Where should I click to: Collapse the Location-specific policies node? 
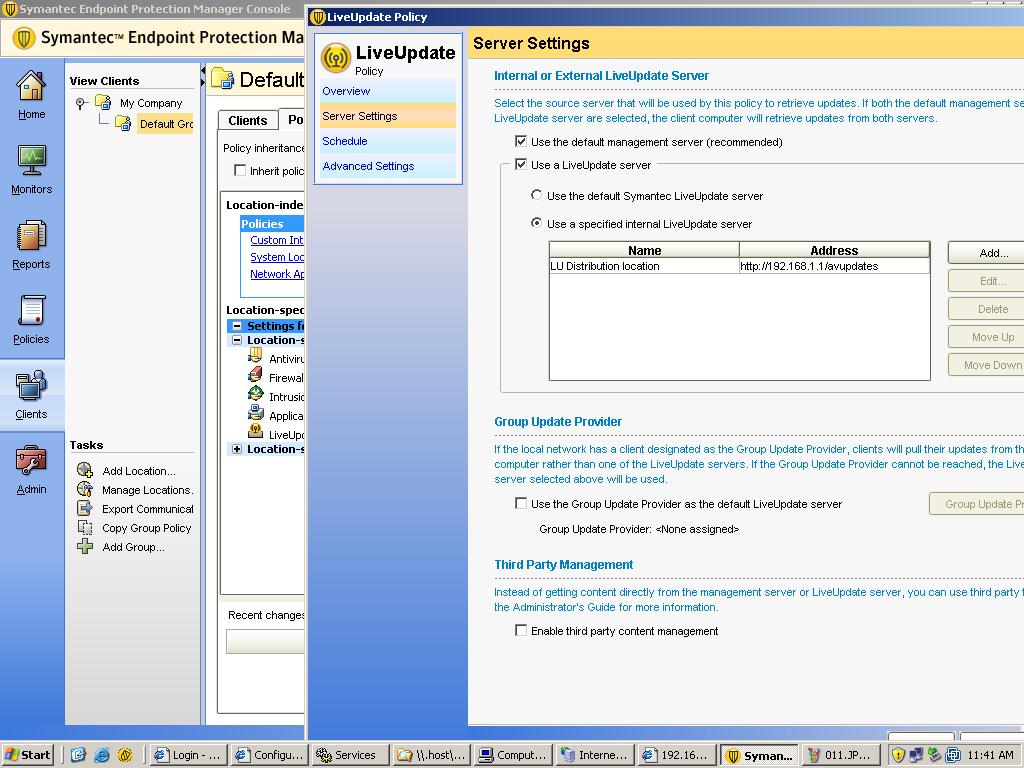236,340
